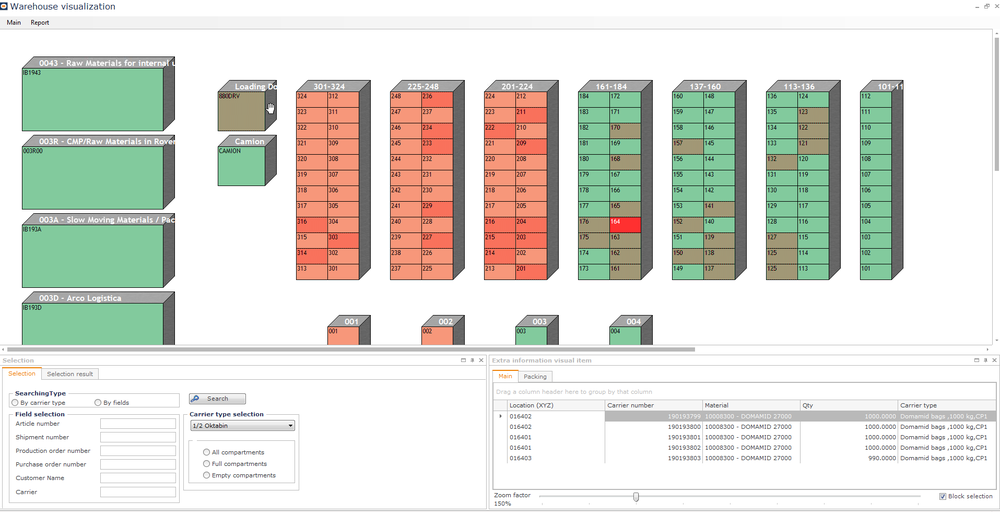The height and width of the screenshot is (512, 1000).
Task: Click the Article number input field
Action: 138,423
